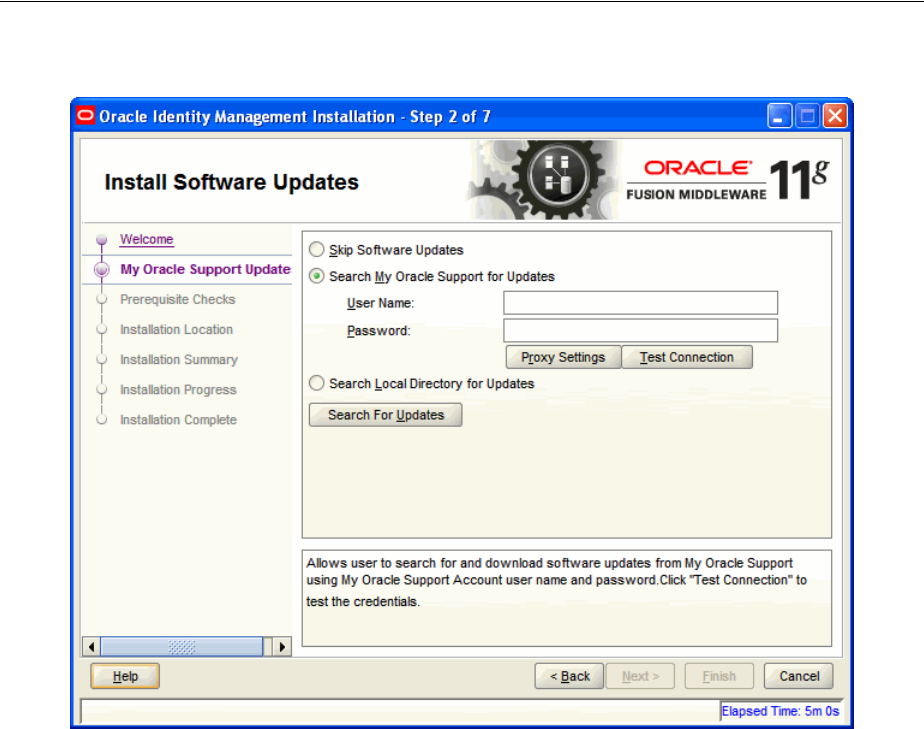Viewport: 924px width, 729px height.
Task: Click the Elapsed Time status text
Action: pyautogui.click(x=780, y=711)
